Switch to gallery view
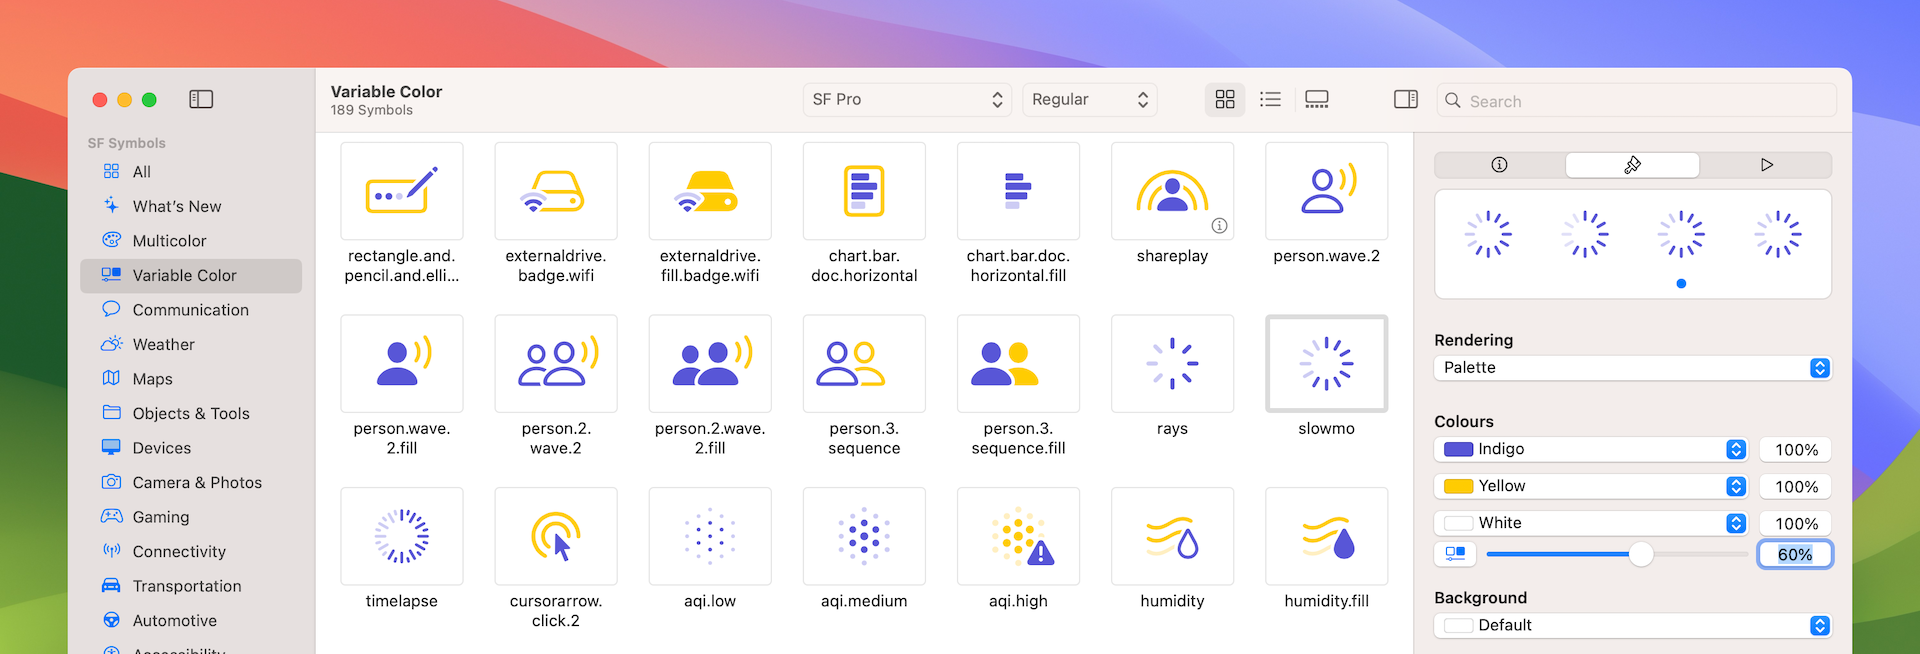The height and width of the screenshot is (654, 1920). point(1317,99)
